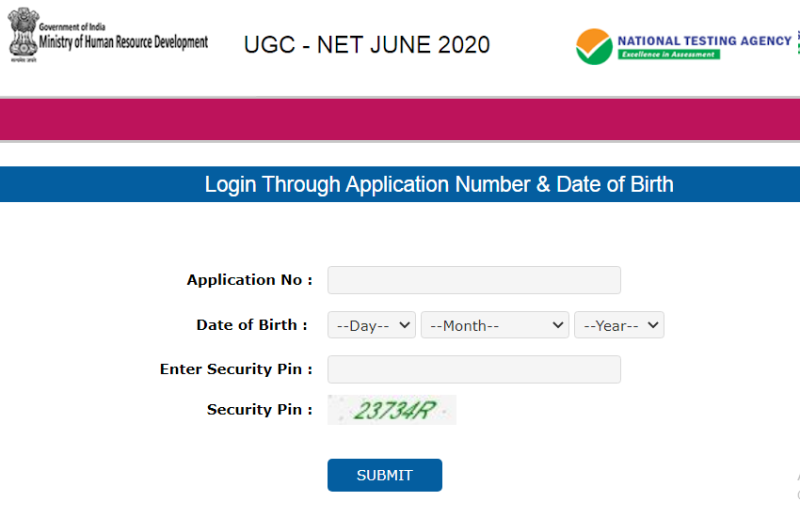The width and height of the screenshot is (800, 517).
Task: Focus the Application No text field
Action: click(474, 280)
